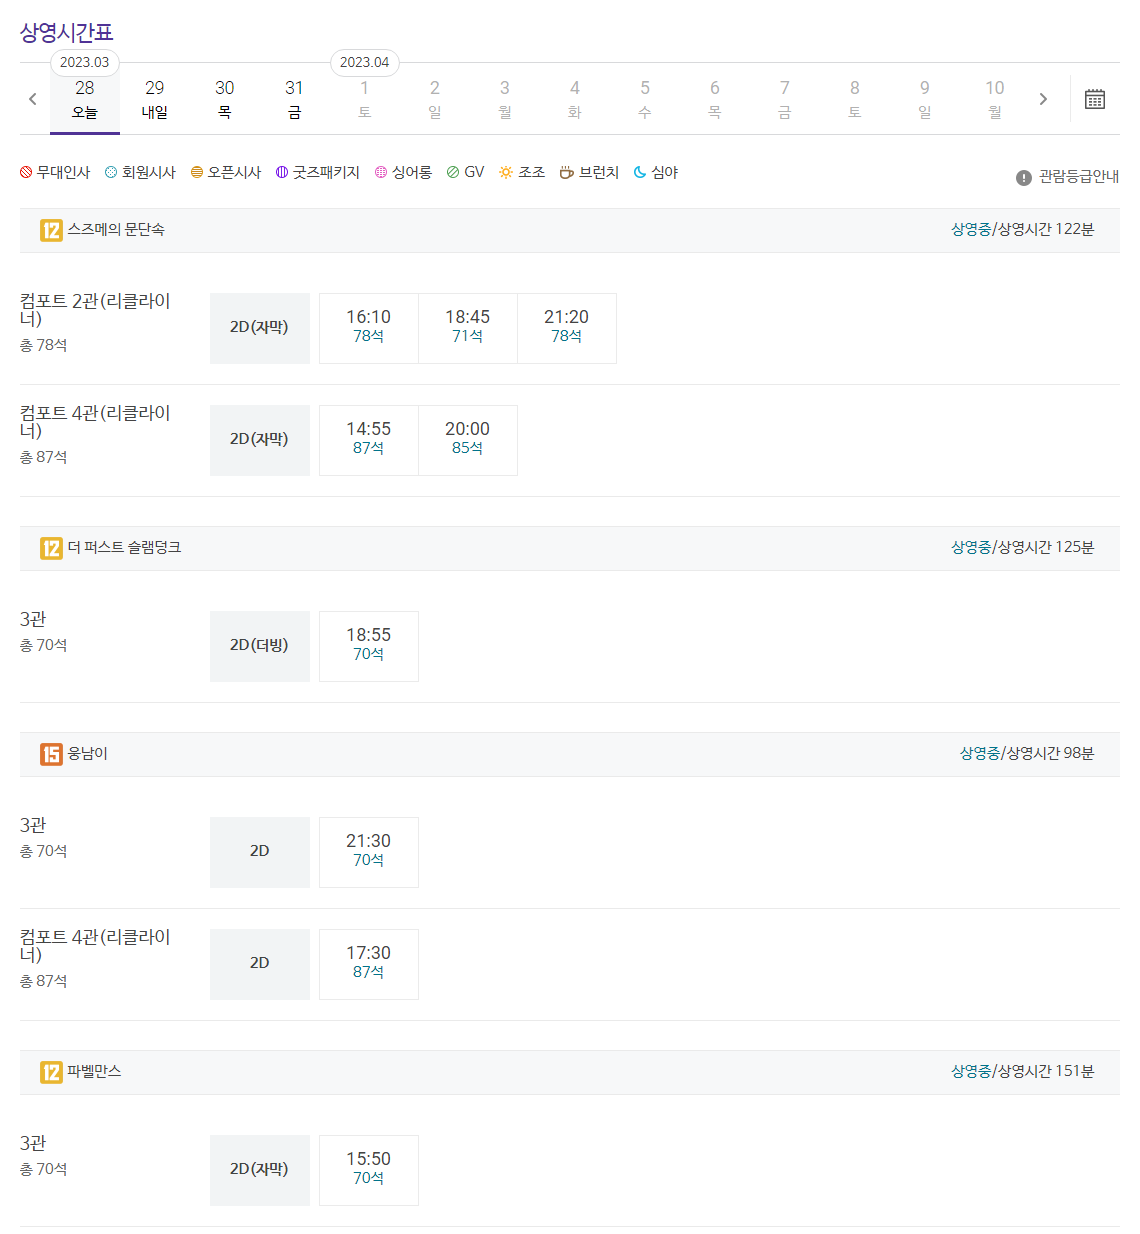Select April 8 토 date tab

point(855,100)
